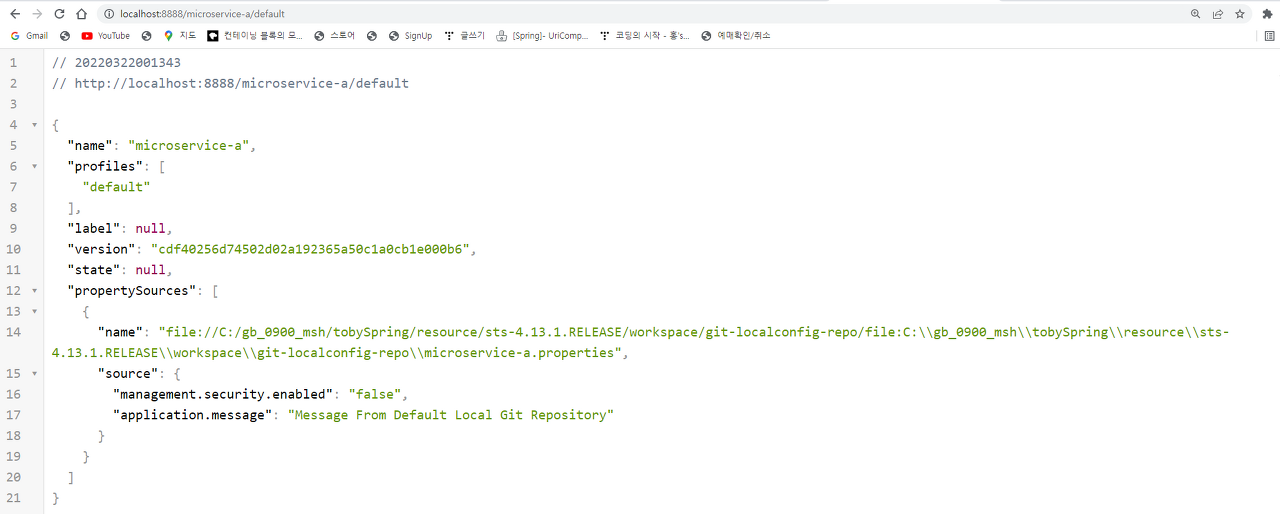The height and width of the screenshot is (514, 1280).
Task: Click "Message From Default Local Git Repository"
Action: click(x=450, y=415)
